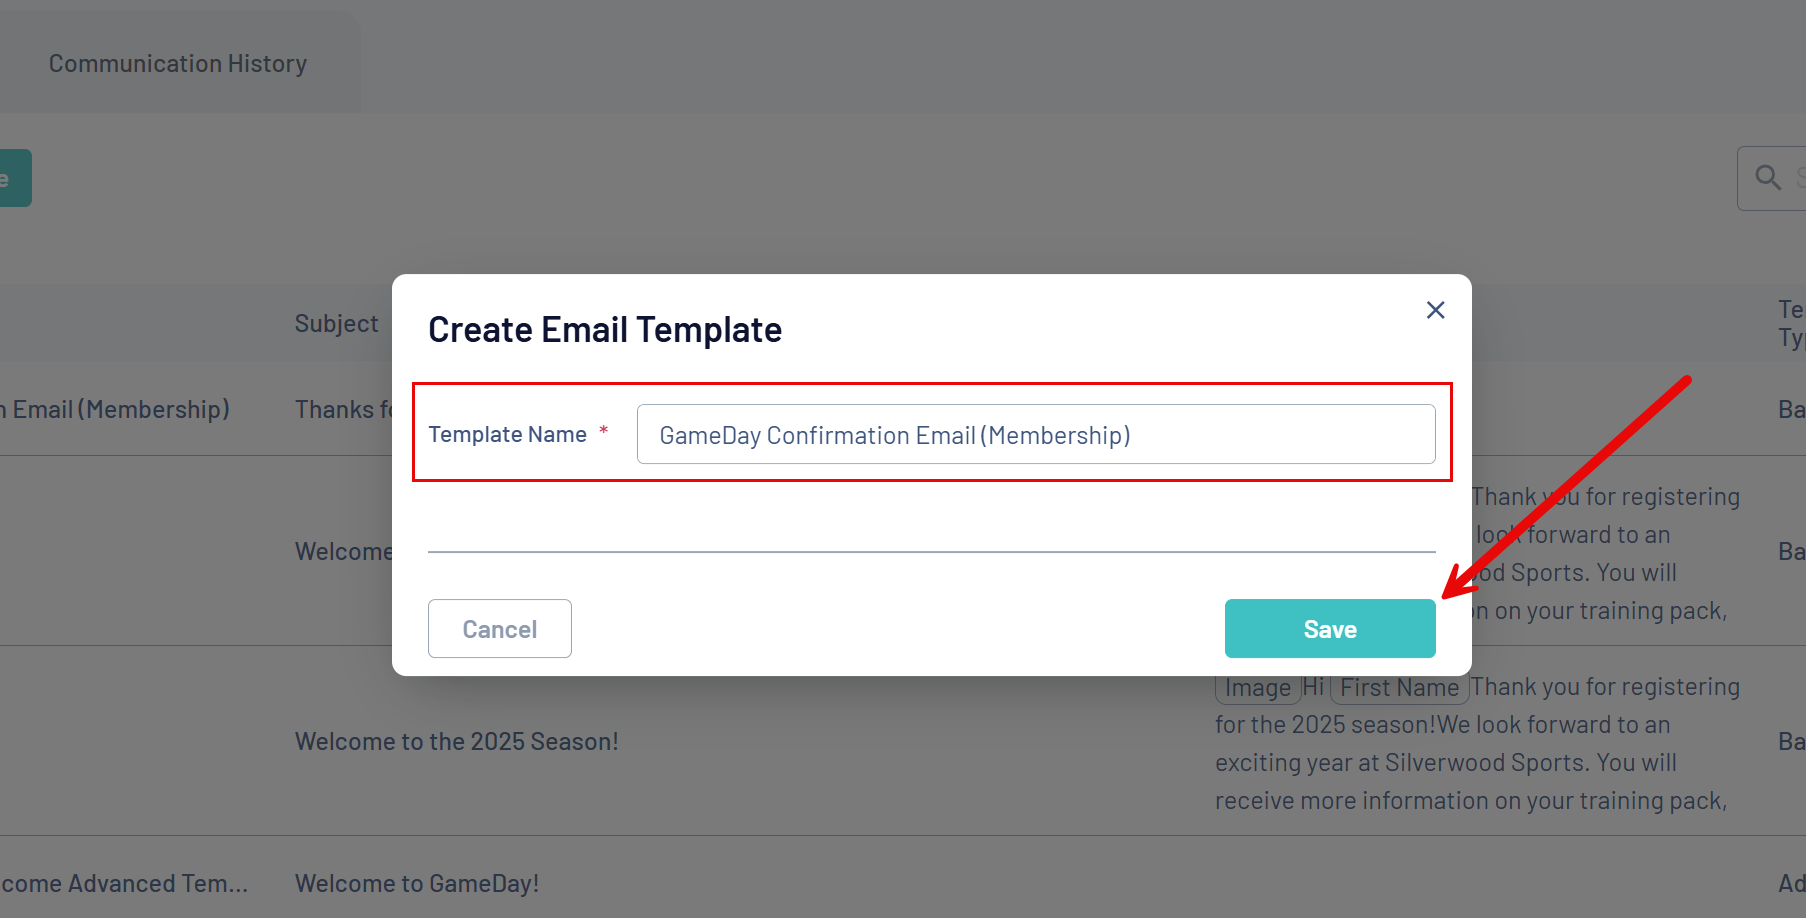The image size is (1806, 918).
Task: Switch to the Communication History tab
Action: pos(178,64)
